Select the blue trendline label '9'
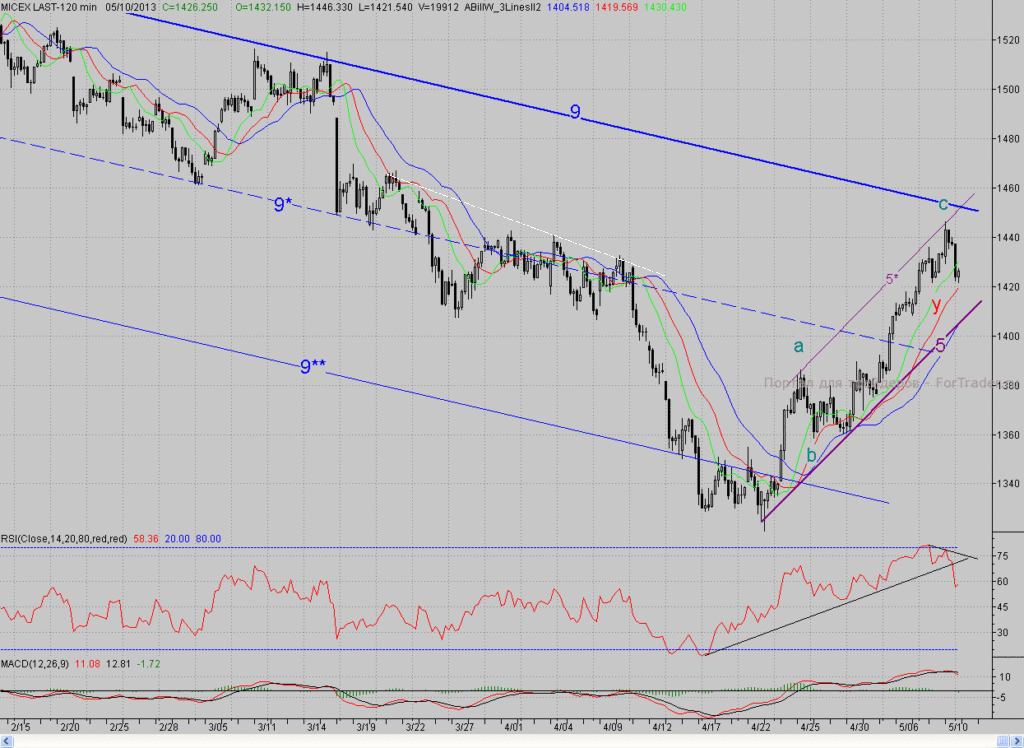The image size is (1024, 748). [575, 112]
